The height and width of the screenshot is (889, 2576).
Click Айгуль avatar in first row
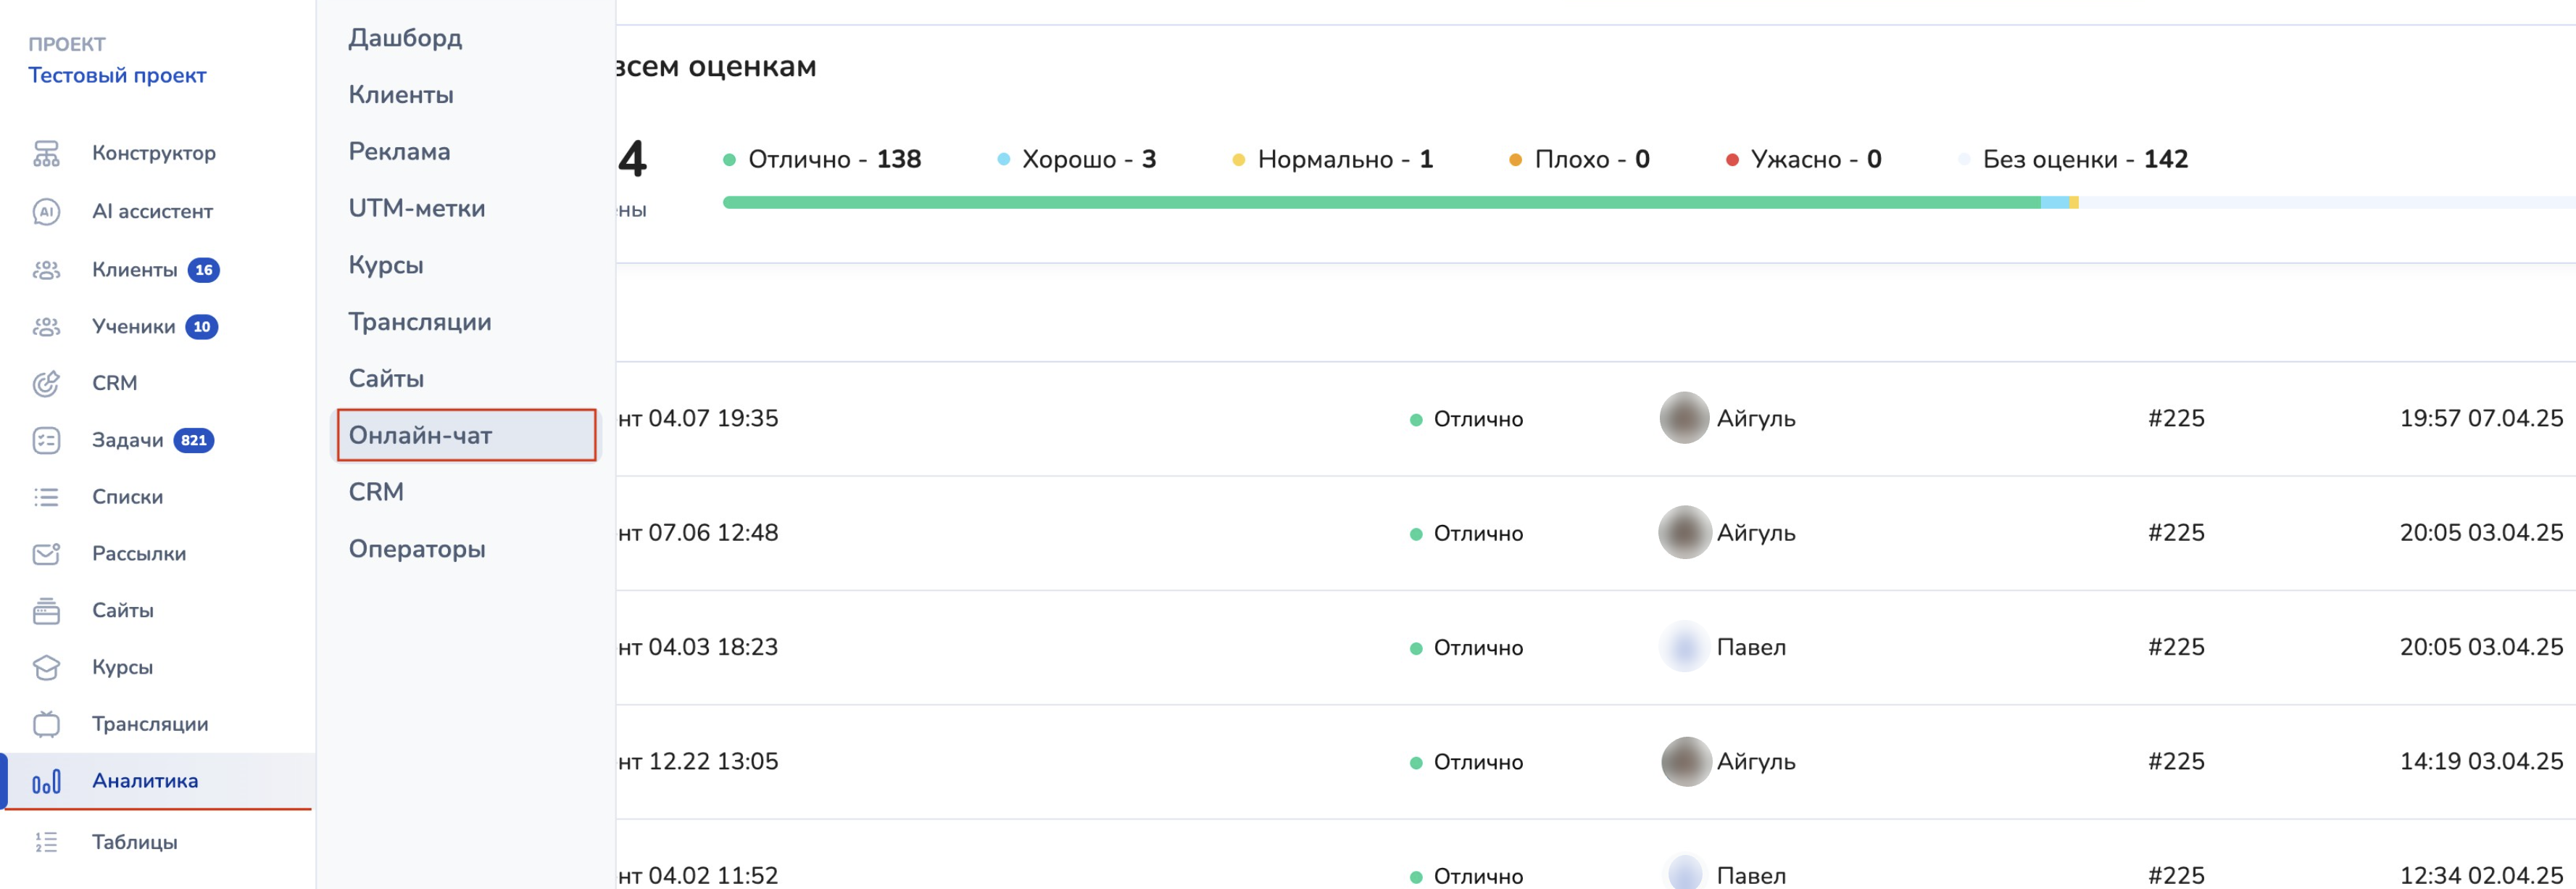tap(1684, 418)
